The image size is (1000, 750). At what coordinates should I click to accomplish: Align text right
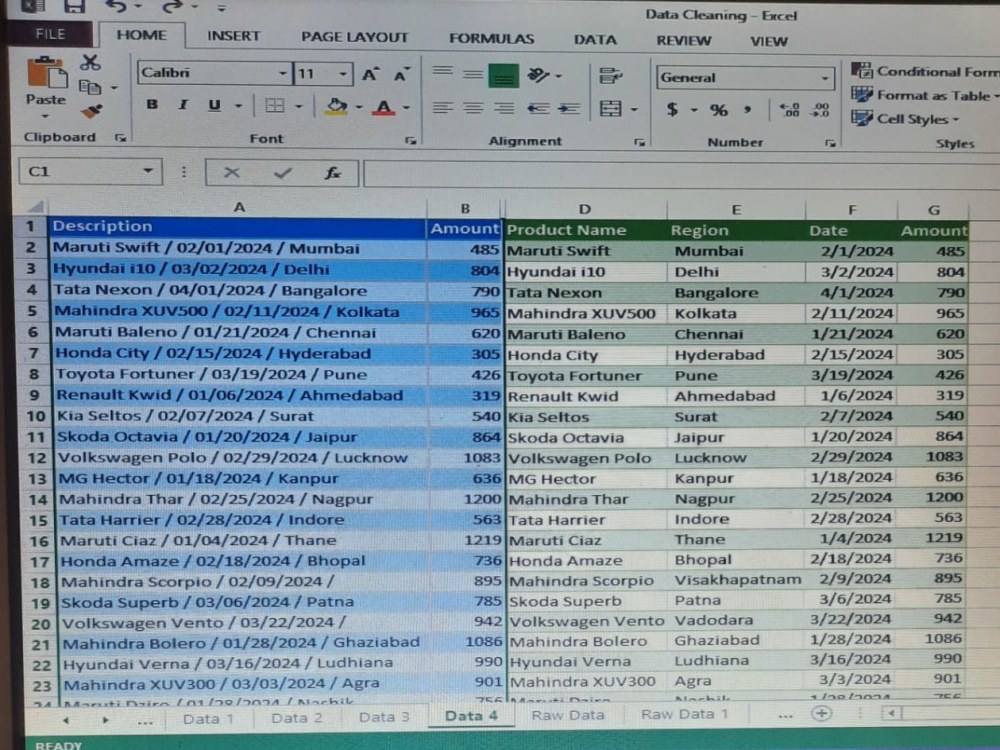pos(504,108)
